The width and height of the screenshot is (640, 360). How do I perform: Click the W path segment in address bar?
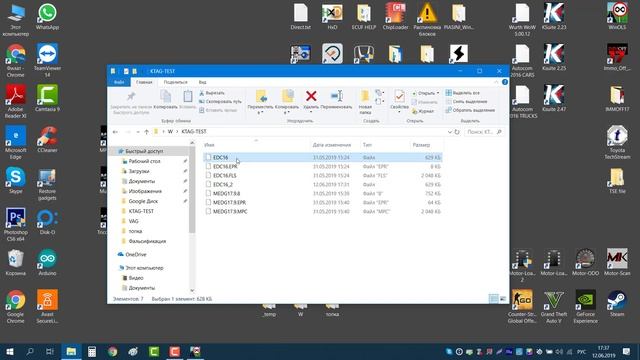click(170, 131)
